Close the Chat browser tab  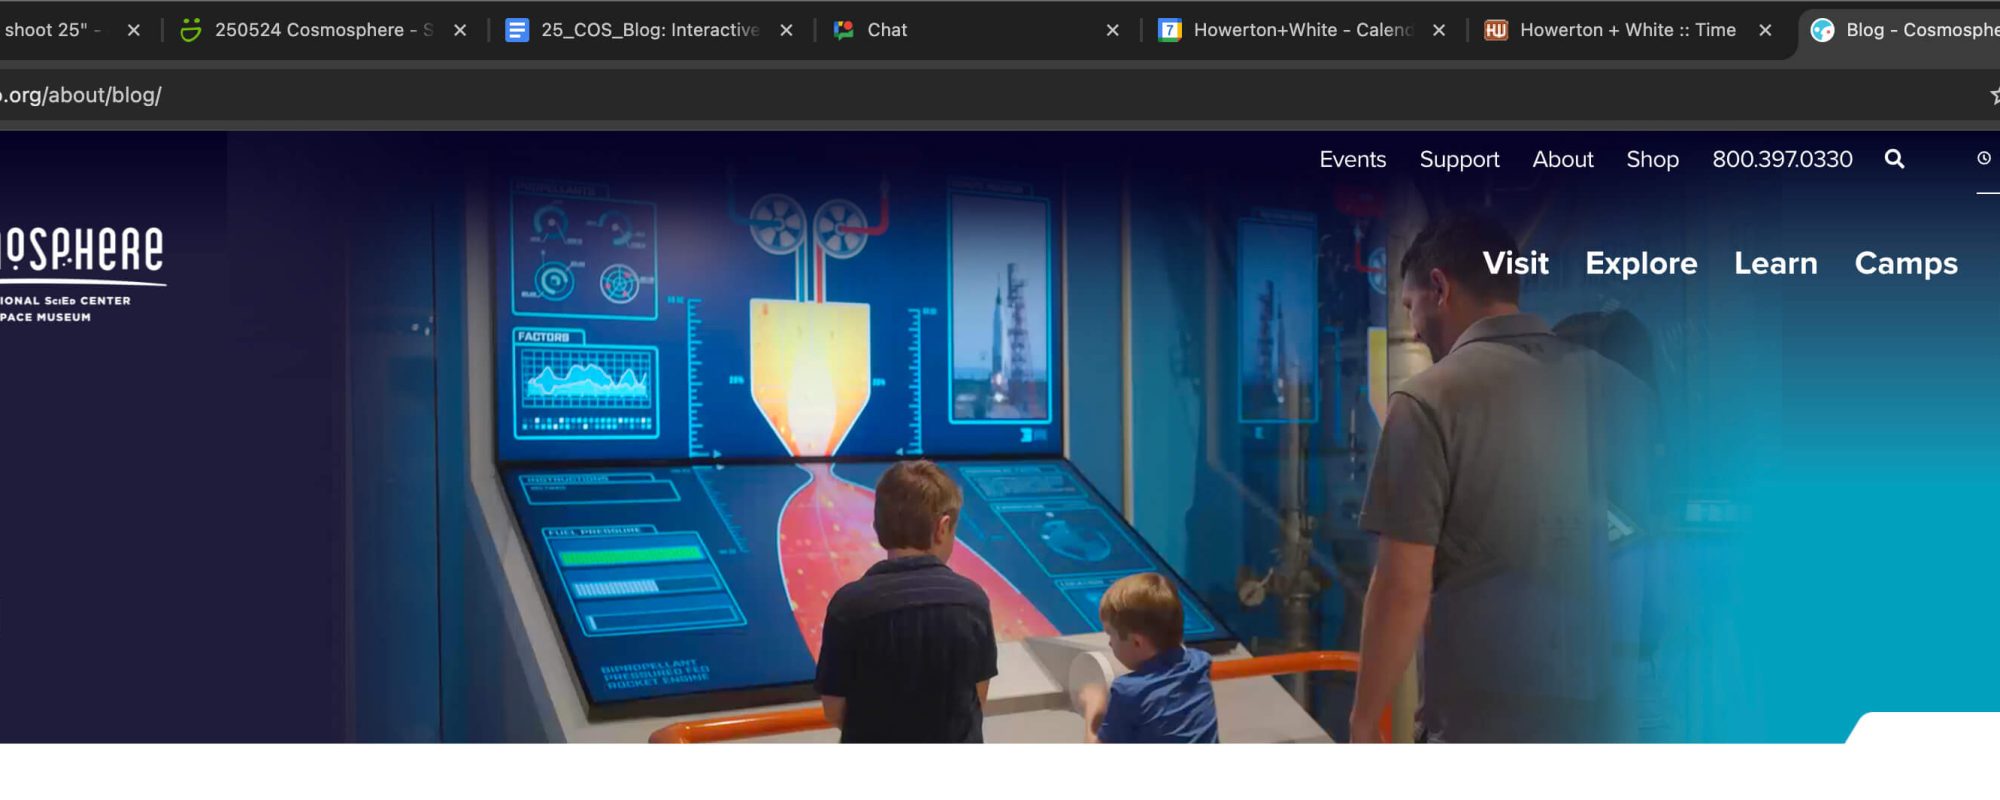point(1112,30)
